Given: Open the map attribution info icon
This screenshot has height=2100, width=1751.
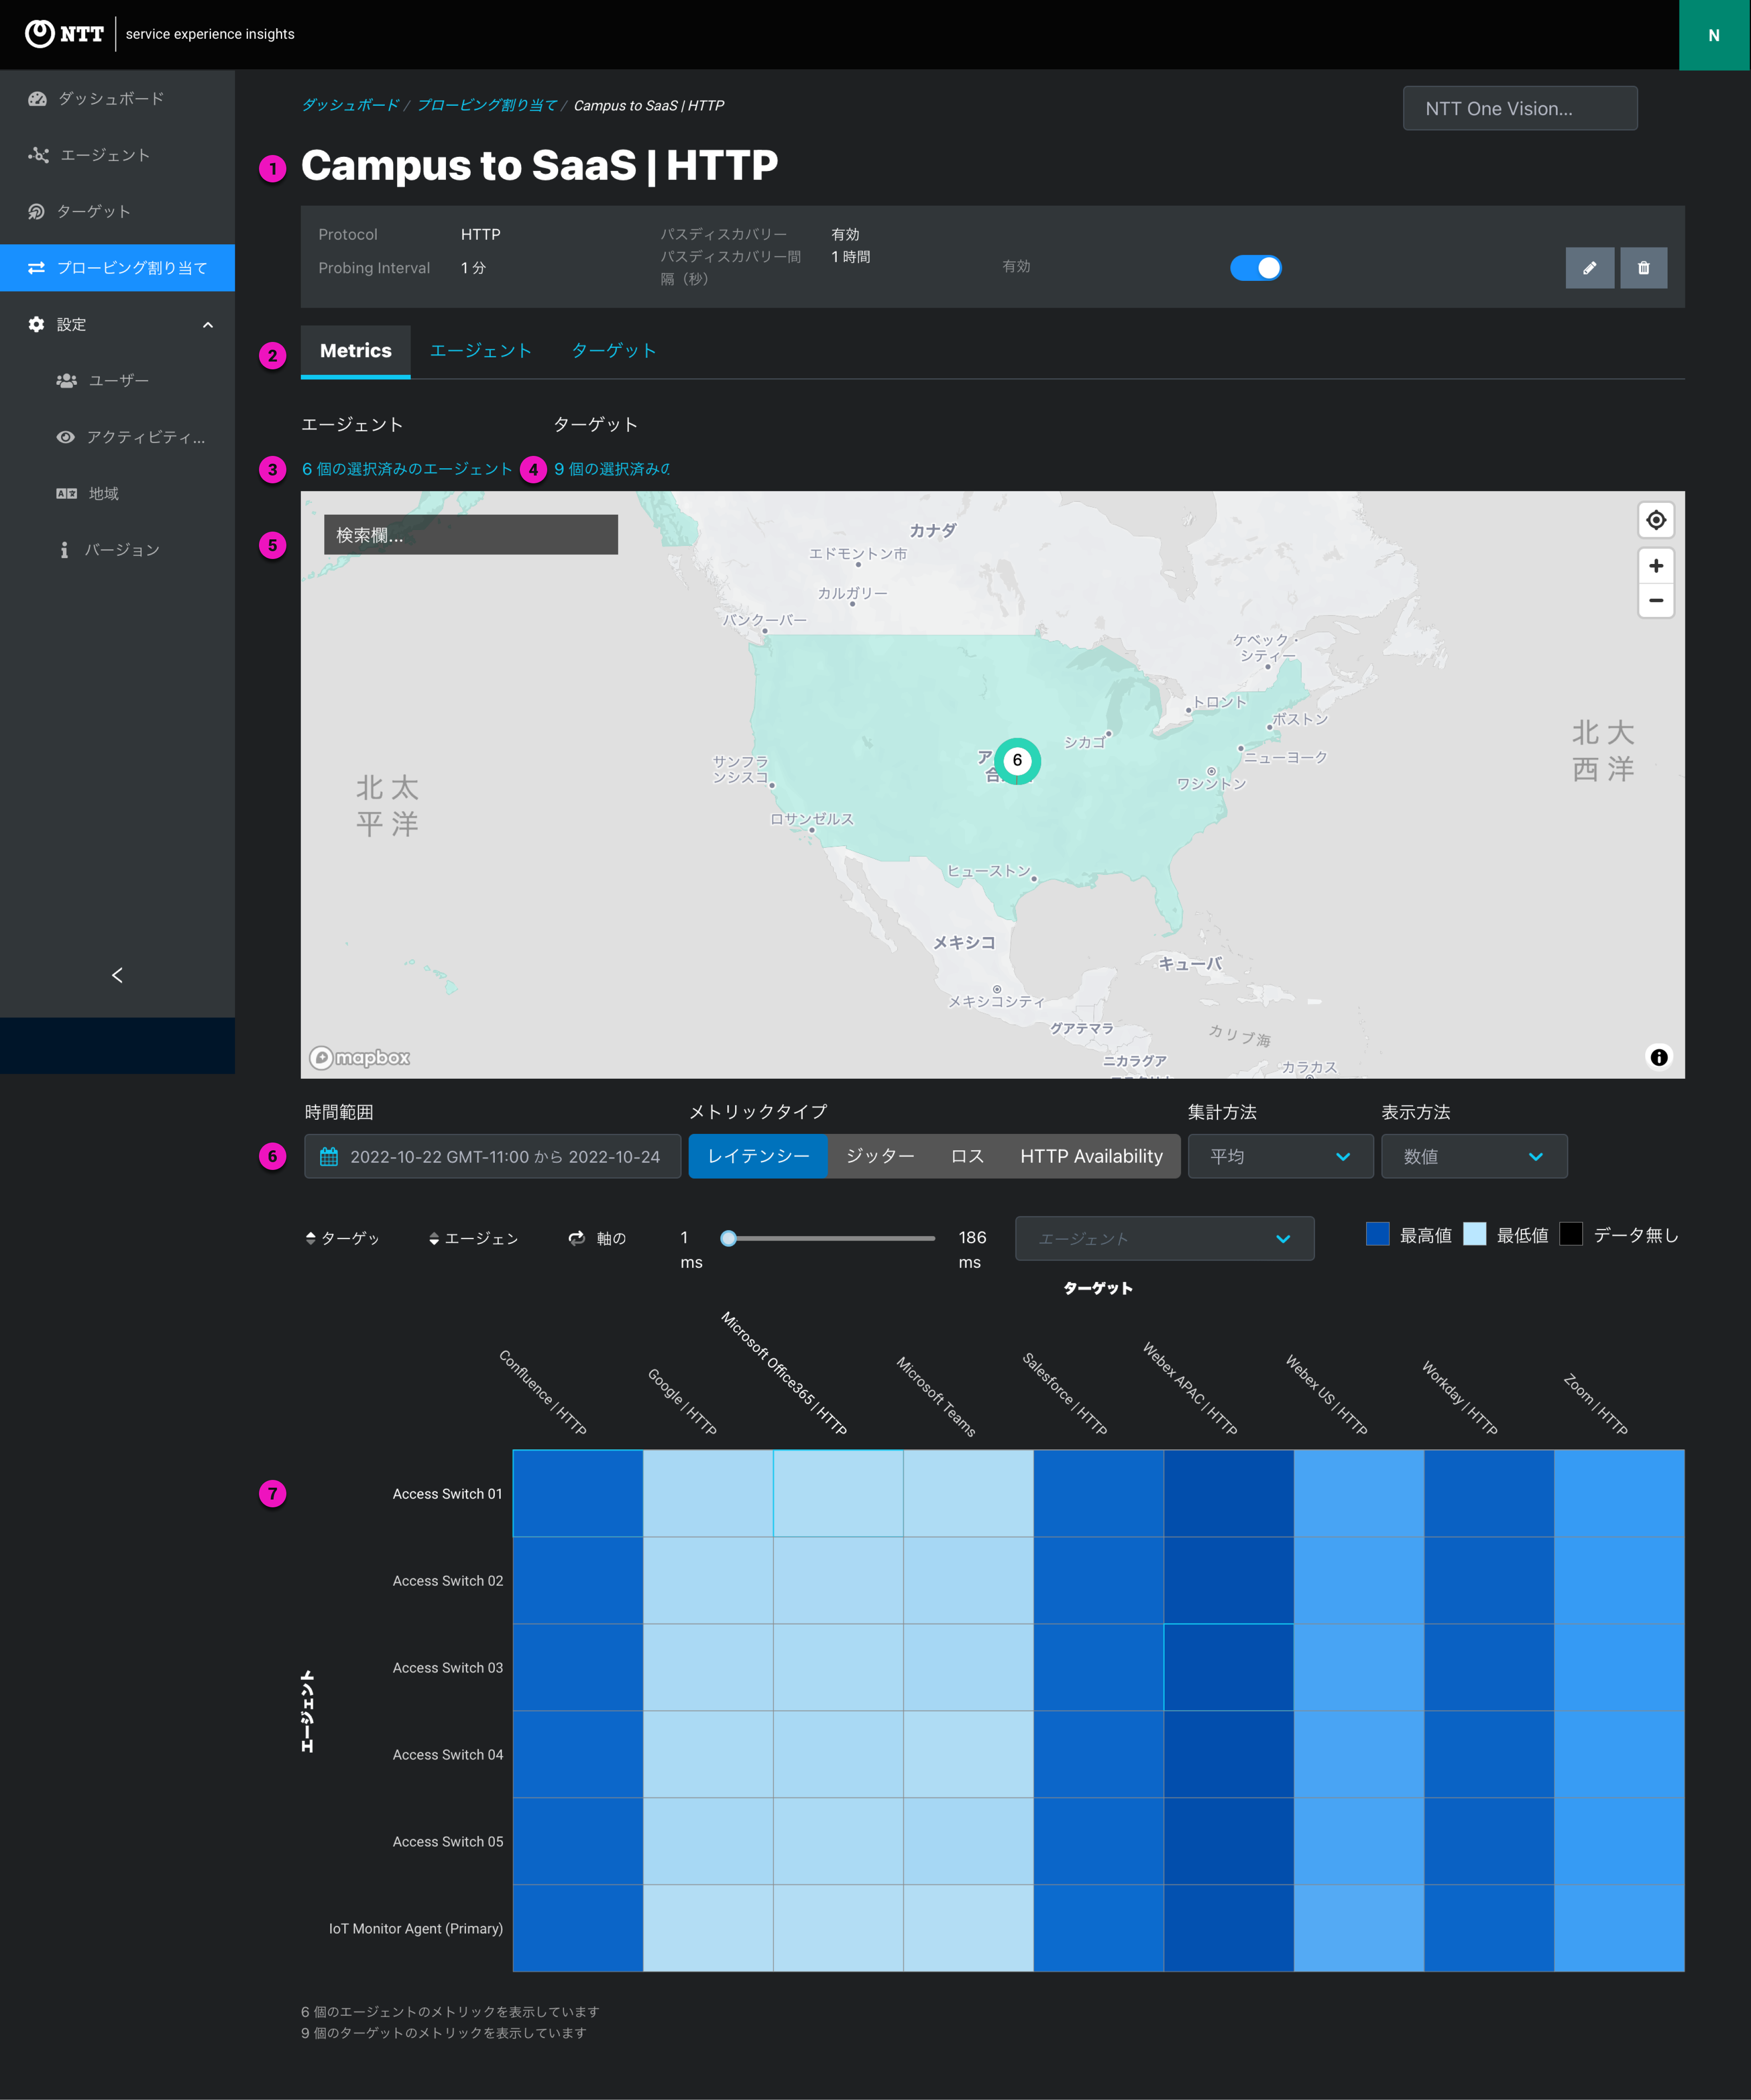Looking at the screenshot, I should point(1658,1057).
